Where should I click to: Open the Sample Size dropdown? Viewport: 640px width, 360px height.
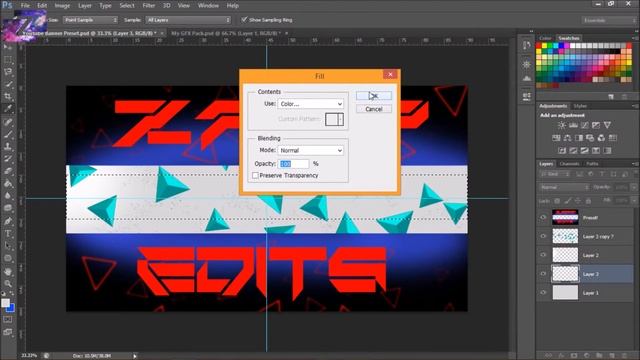(90, 20)
